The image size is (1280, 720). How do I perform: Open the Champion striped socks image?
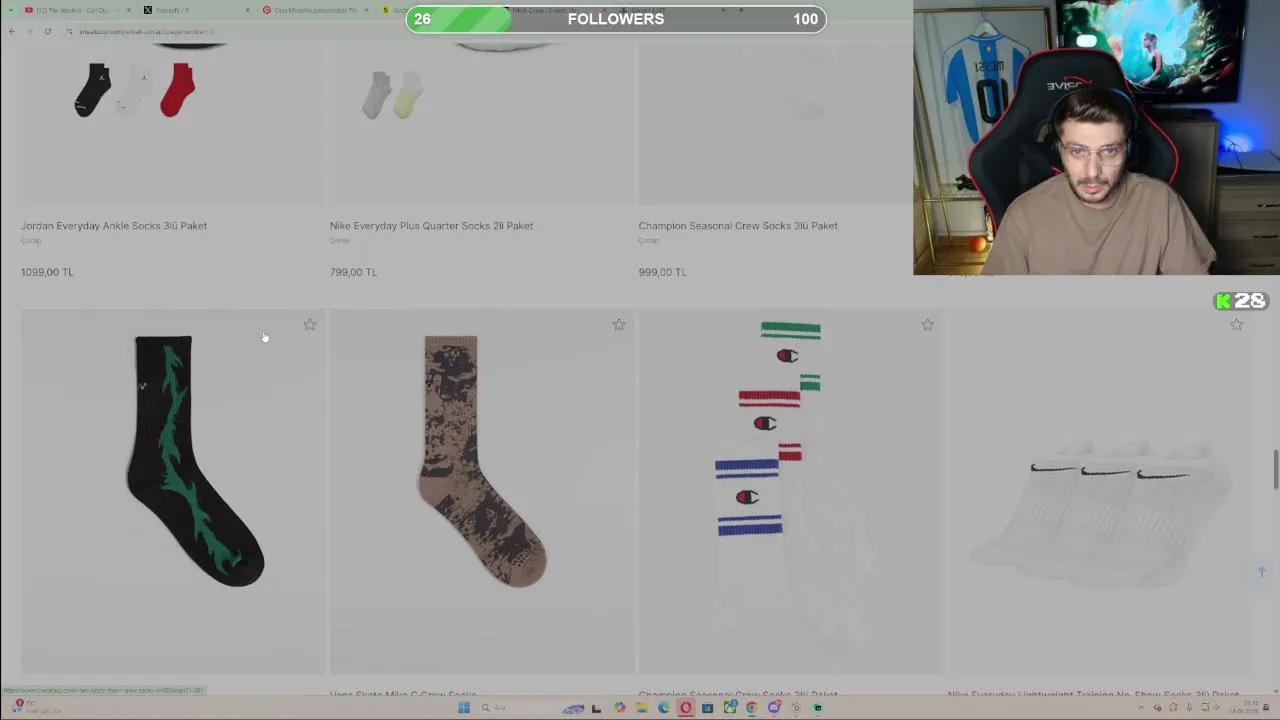(x=791, y=491)
